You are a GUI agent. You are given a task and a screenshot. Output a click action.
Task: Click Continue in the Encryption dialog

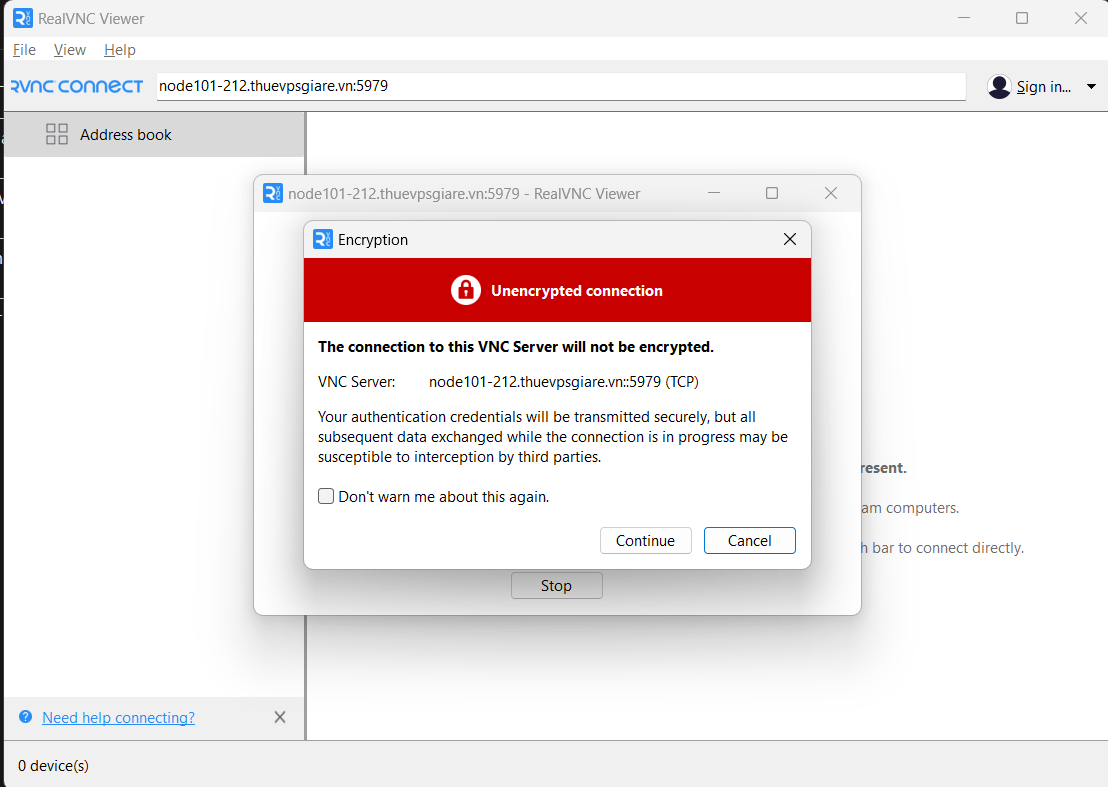coord(645,540)
